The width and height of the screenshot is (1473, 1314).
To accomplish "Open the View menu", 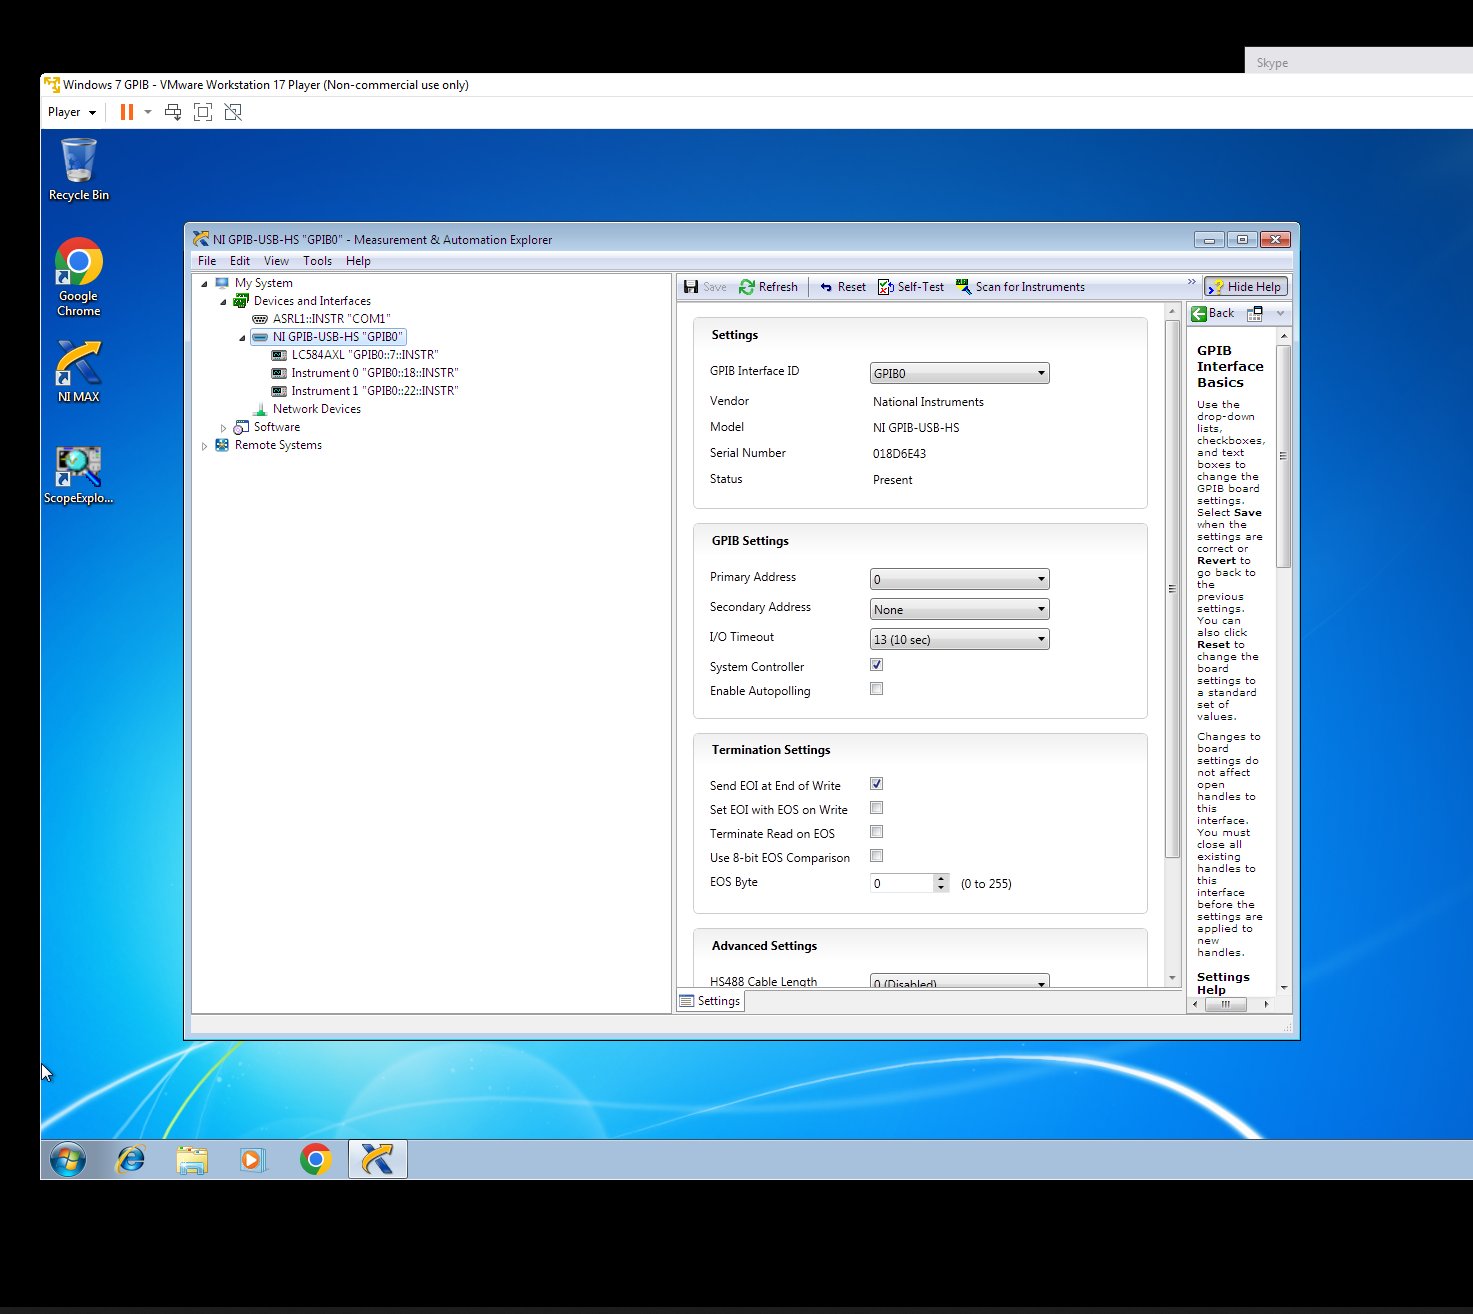I will [276, 261].
